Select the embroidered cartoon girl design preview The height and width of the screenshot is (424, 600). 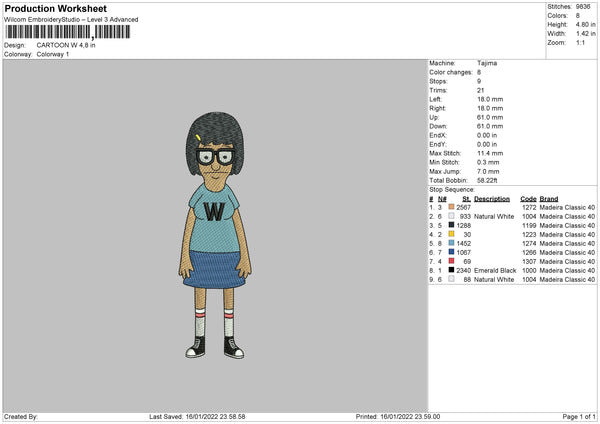click(x=215, y=235)
